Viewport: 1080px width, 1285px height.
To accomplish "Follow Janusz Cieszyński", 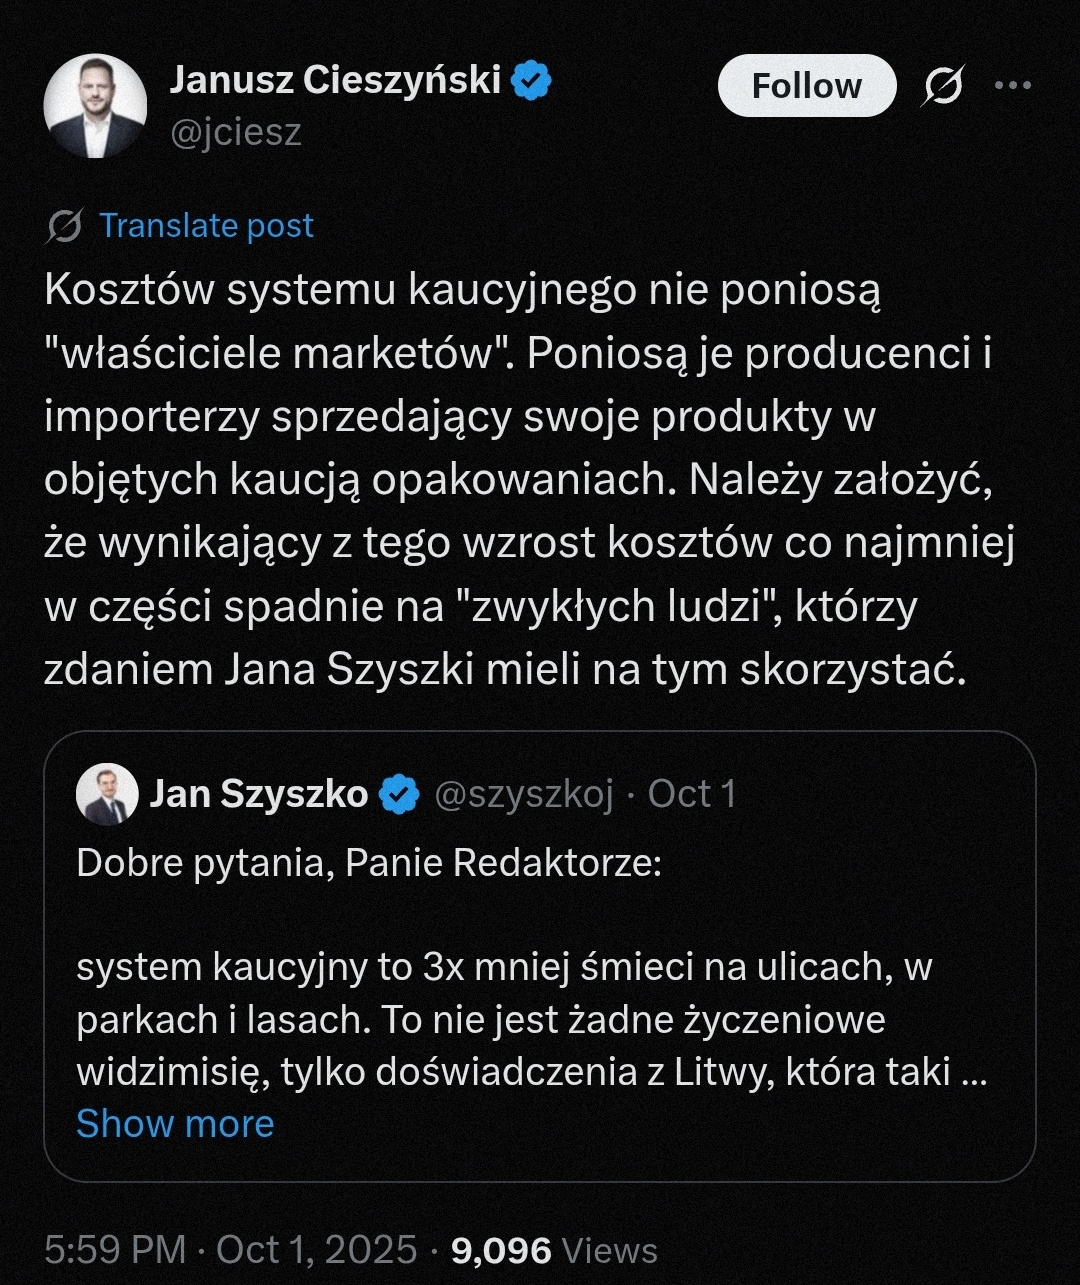I will coord(806,86).
